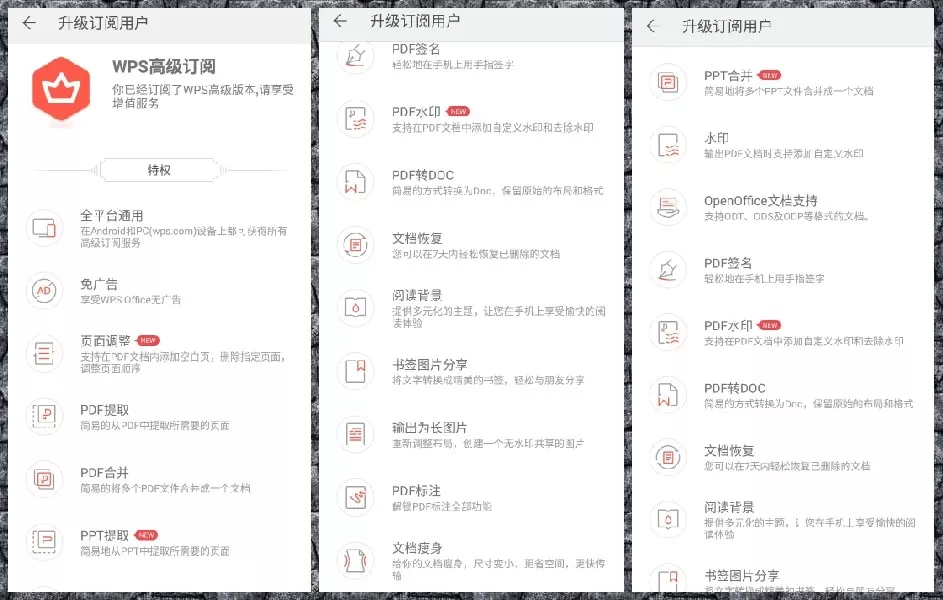The image size is (943, 600).
Task: Select 文档恢复 icon in right panel
Action: pos(668,458)
